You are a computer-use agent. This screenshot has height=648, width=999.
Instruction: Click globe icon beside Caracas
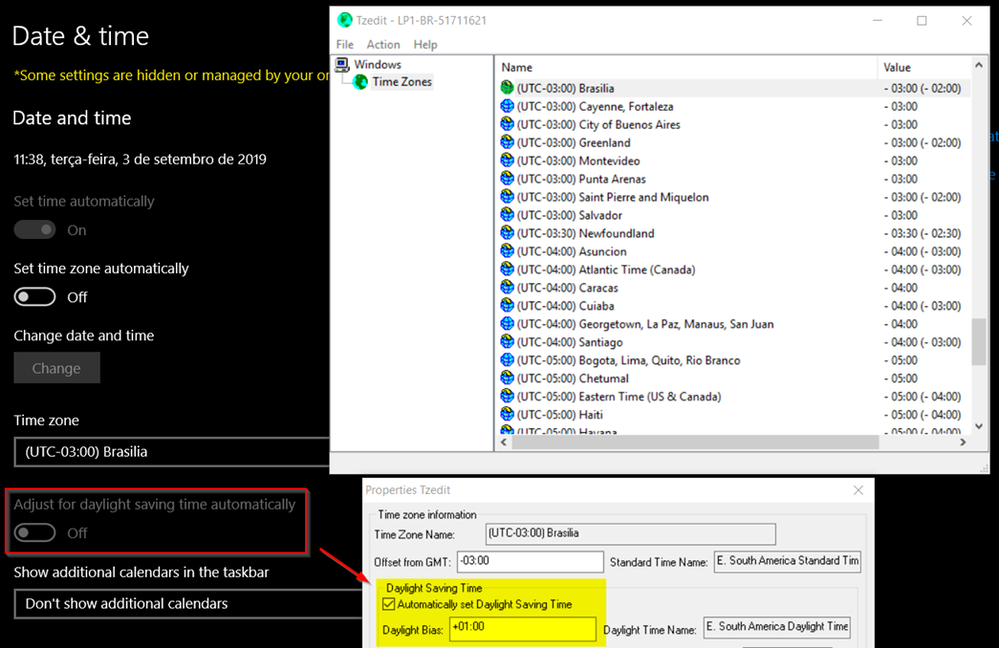point(507,288)
